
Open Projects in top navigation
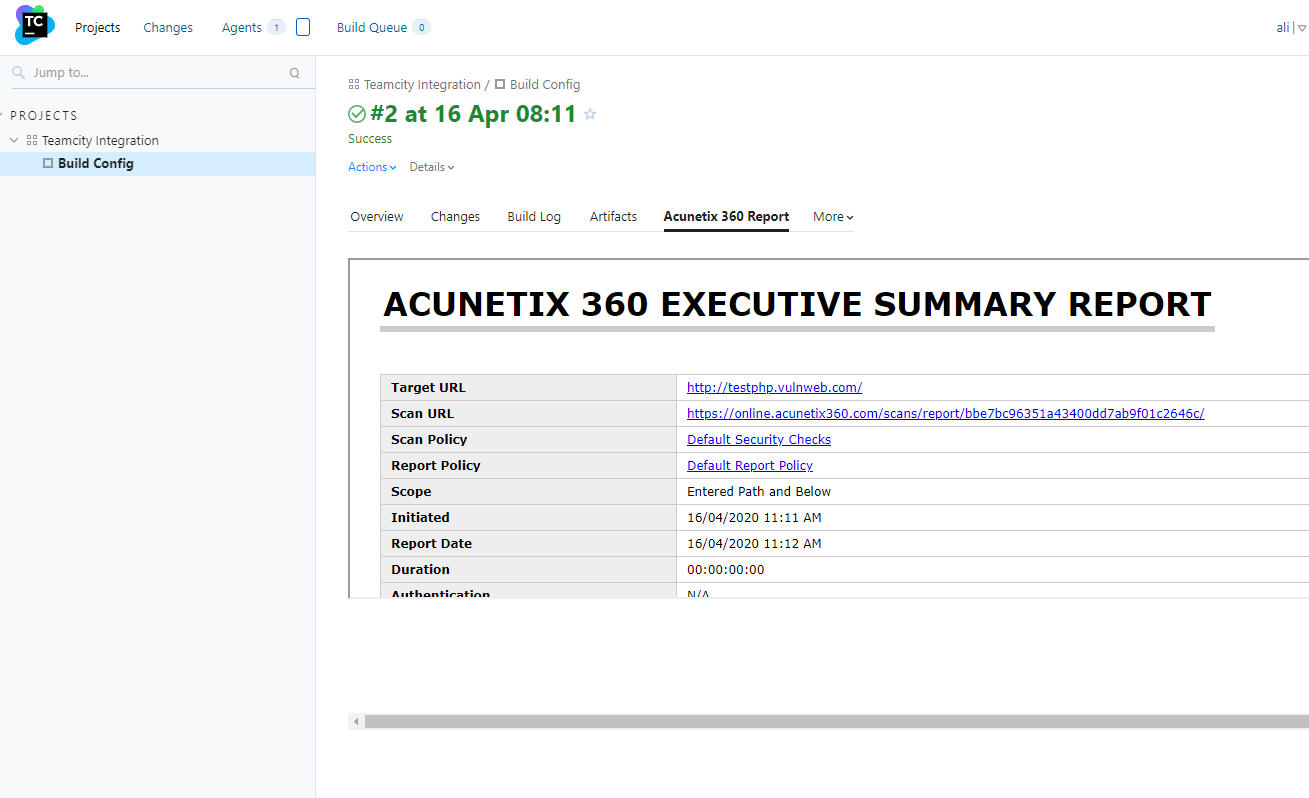98,28
